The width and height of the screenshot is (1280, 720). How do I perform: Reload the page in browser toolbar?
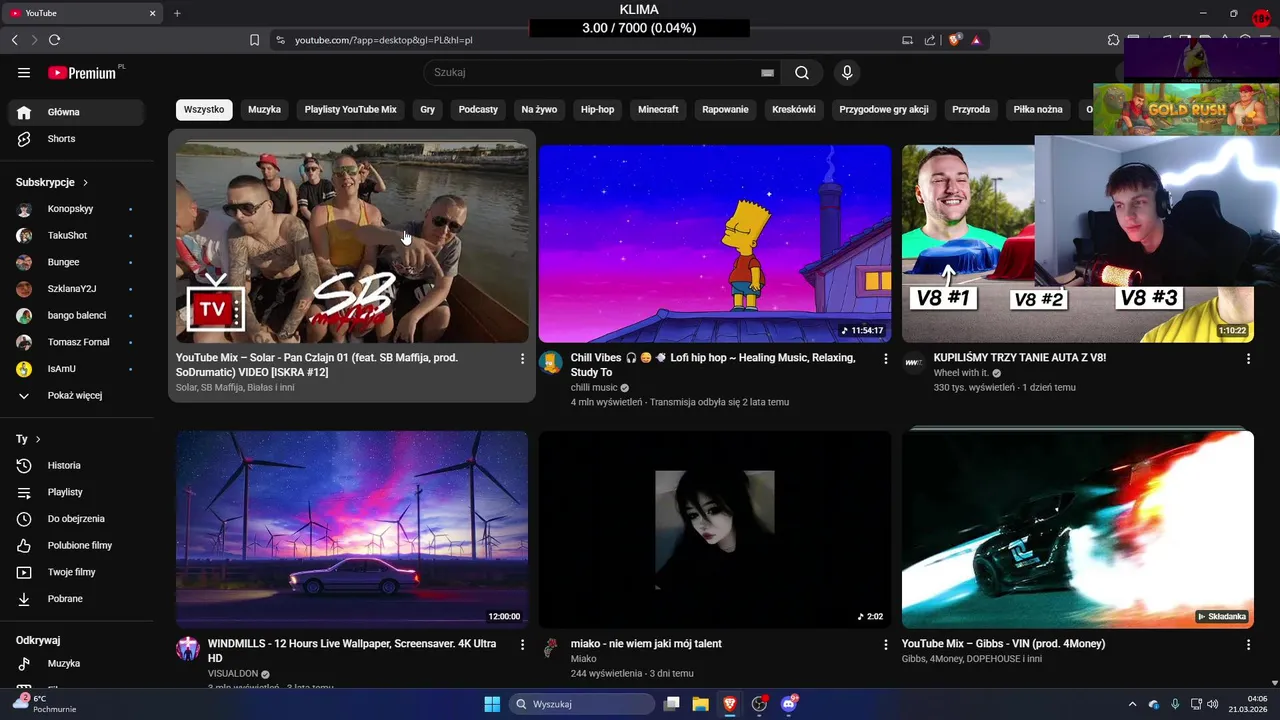click(x=54, y=40)
